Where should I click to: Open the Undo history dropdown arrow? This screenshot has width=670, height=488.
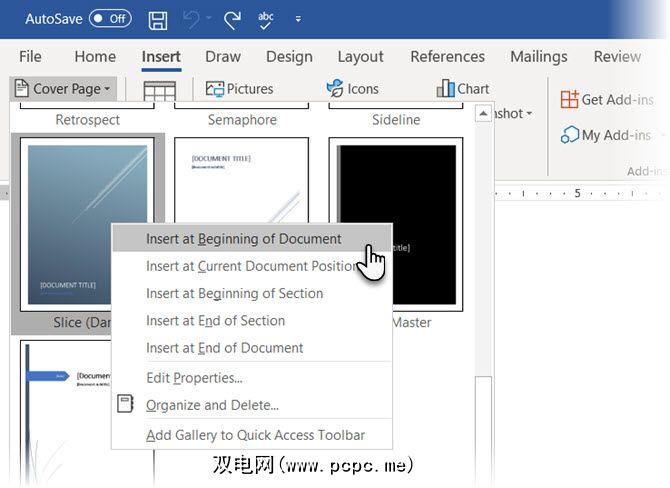tap(209, 18)
